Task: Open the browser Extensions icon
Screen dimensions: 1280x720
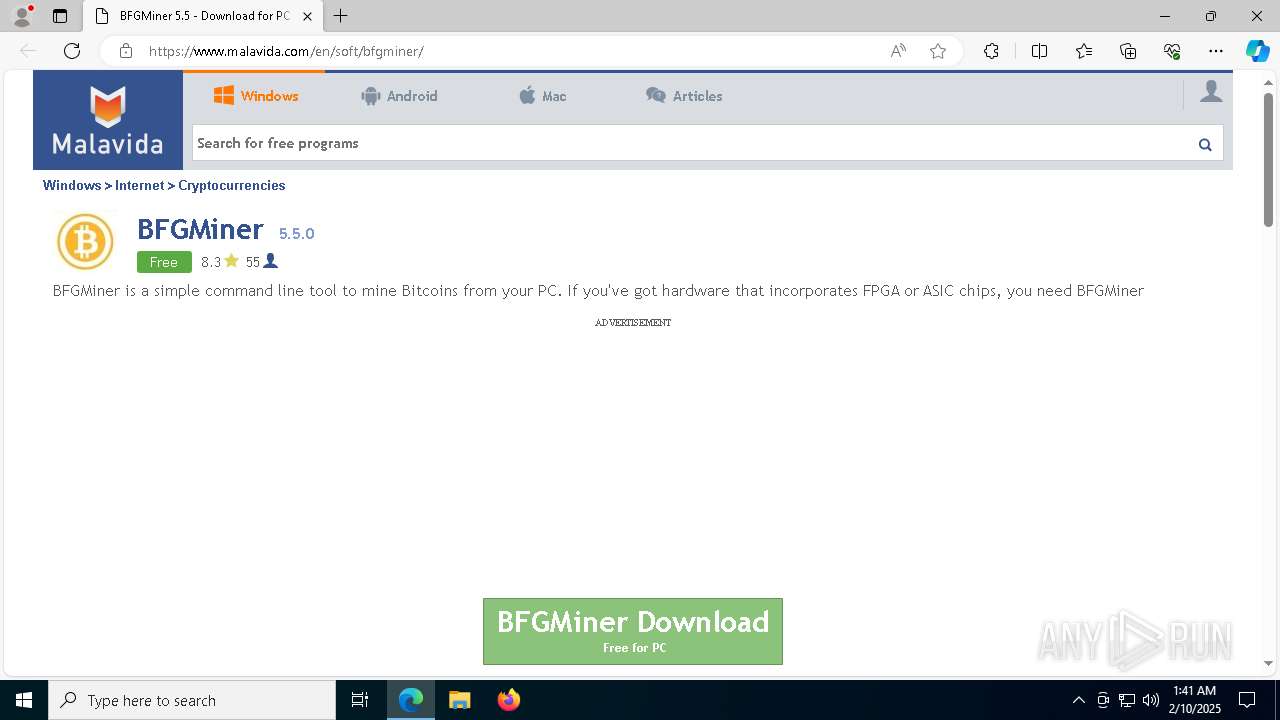Action: click(991, 51)
